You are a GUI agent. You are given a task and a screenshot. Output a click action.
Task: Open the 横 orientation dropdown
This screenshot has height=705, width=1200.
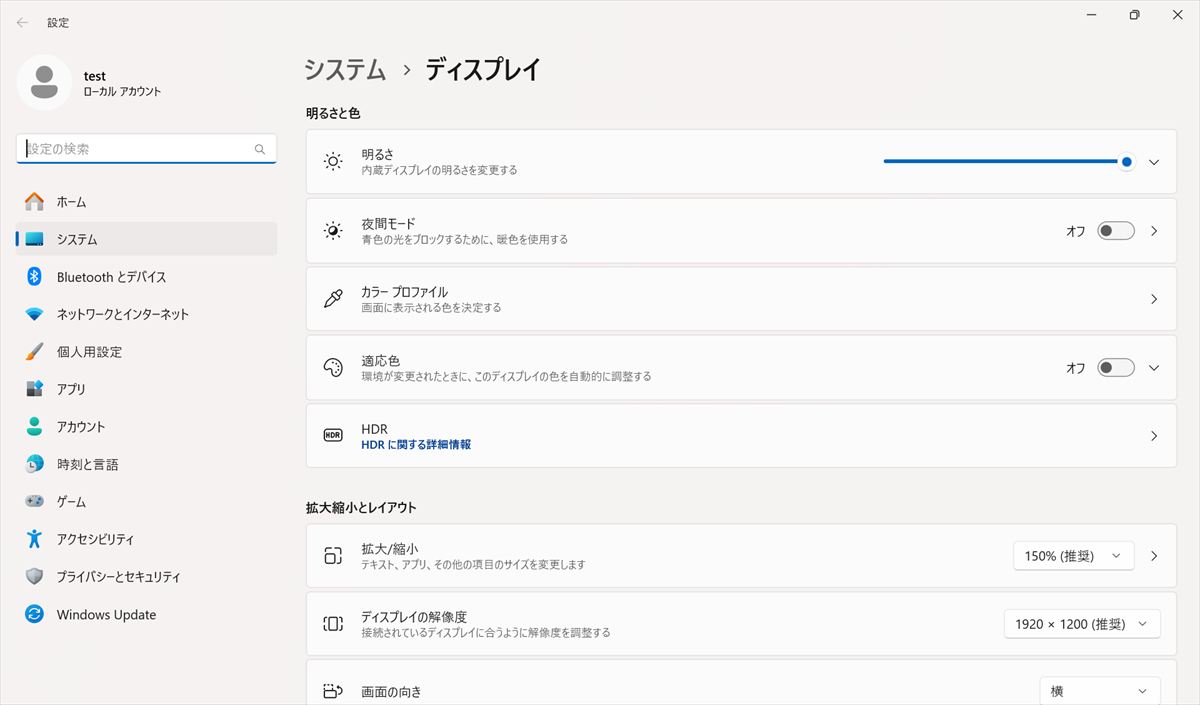tap(1100, 691)
